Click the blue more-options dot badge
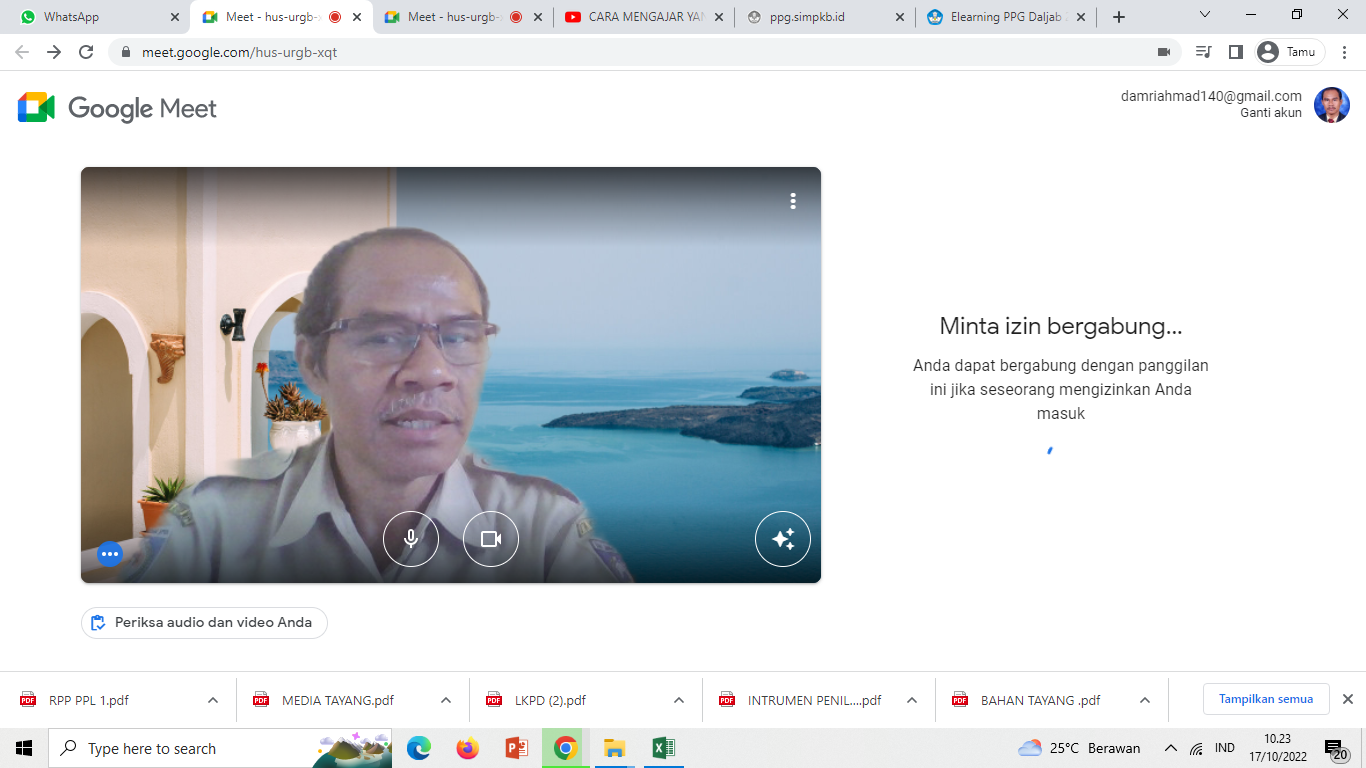The image size is (1366, 768). pyautogui.click(x=110, y=553)
